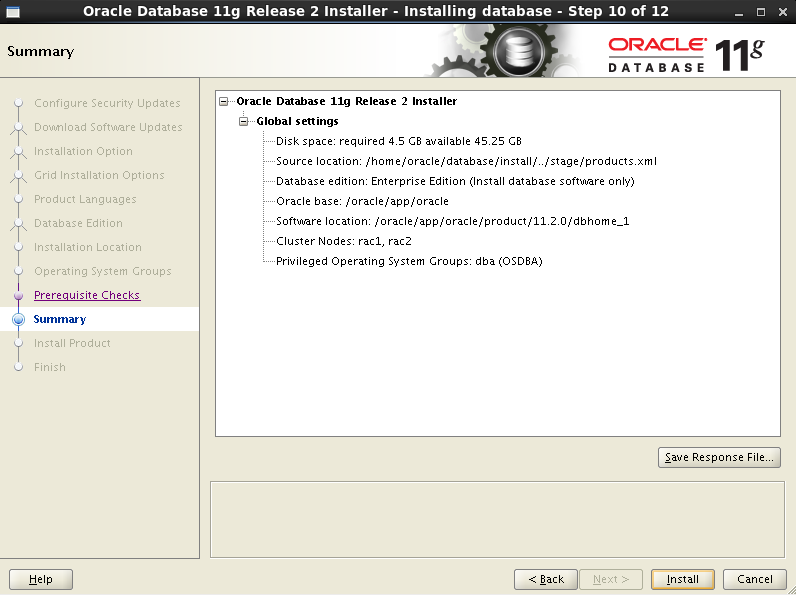Select the Software location dbhome_1 row
Screen dimensions: 796x595
click(452, 221)
